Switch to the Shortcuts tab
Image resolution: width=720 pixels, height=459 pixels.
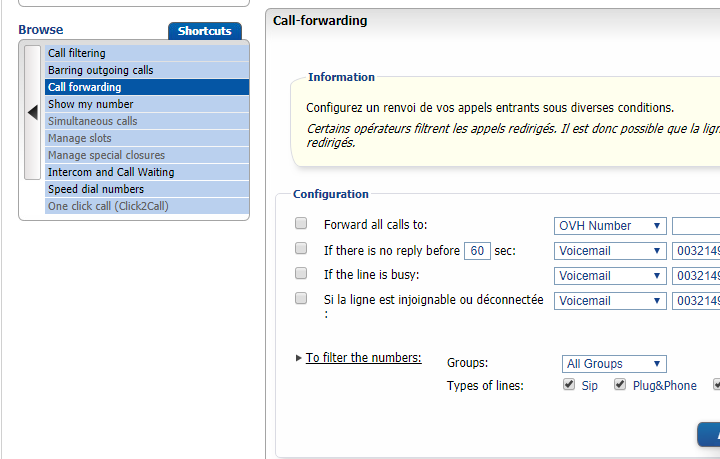click(x=204, y=31)
